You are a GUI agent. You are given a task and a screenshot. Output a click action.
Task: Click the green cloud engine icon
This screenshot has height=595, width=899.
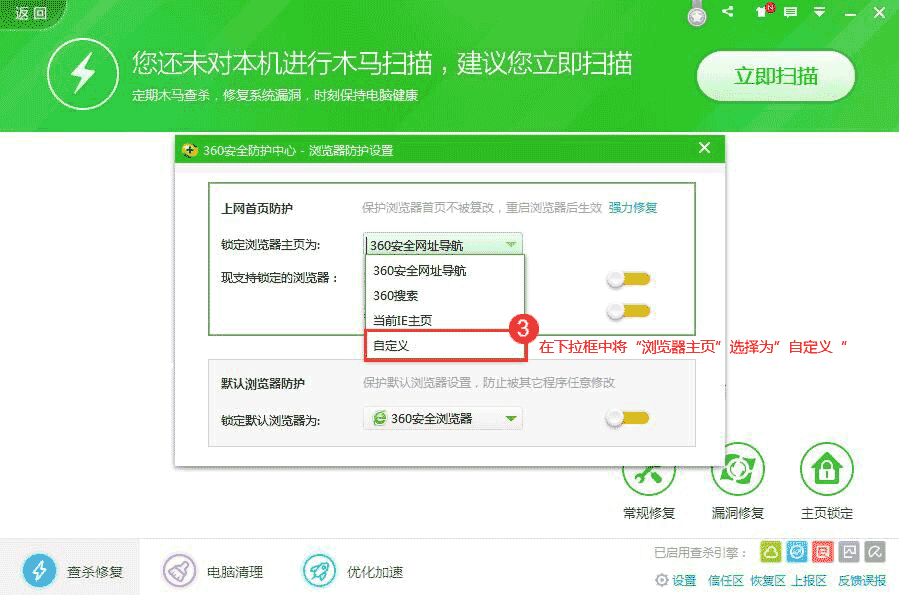tap(771, 551)
